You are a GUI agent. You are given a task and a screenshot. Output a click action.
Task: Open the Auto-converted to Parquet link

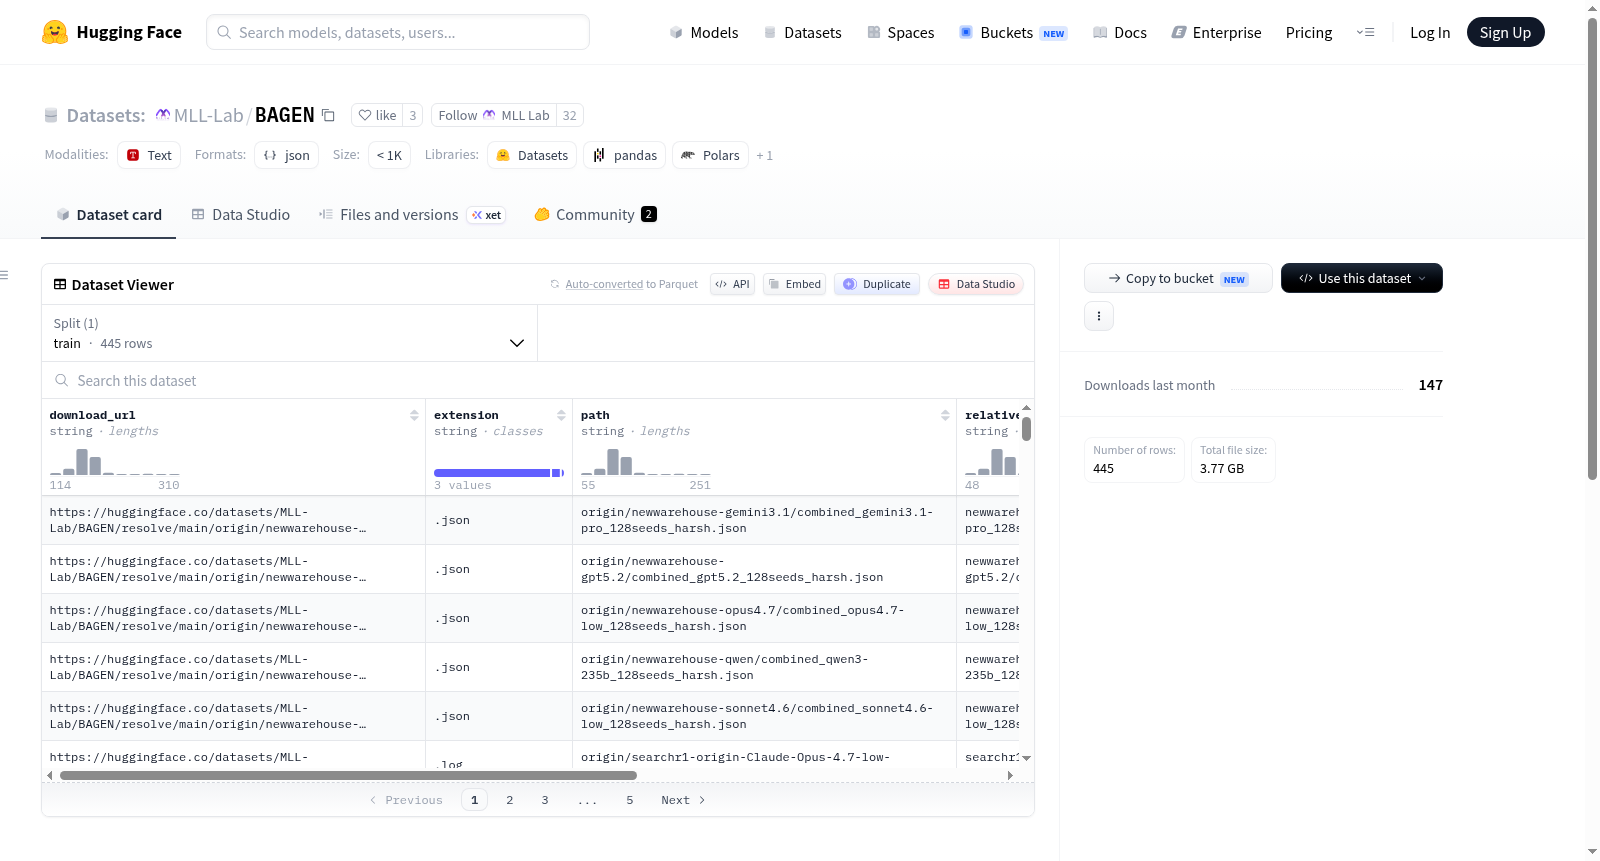coord(631,284)
